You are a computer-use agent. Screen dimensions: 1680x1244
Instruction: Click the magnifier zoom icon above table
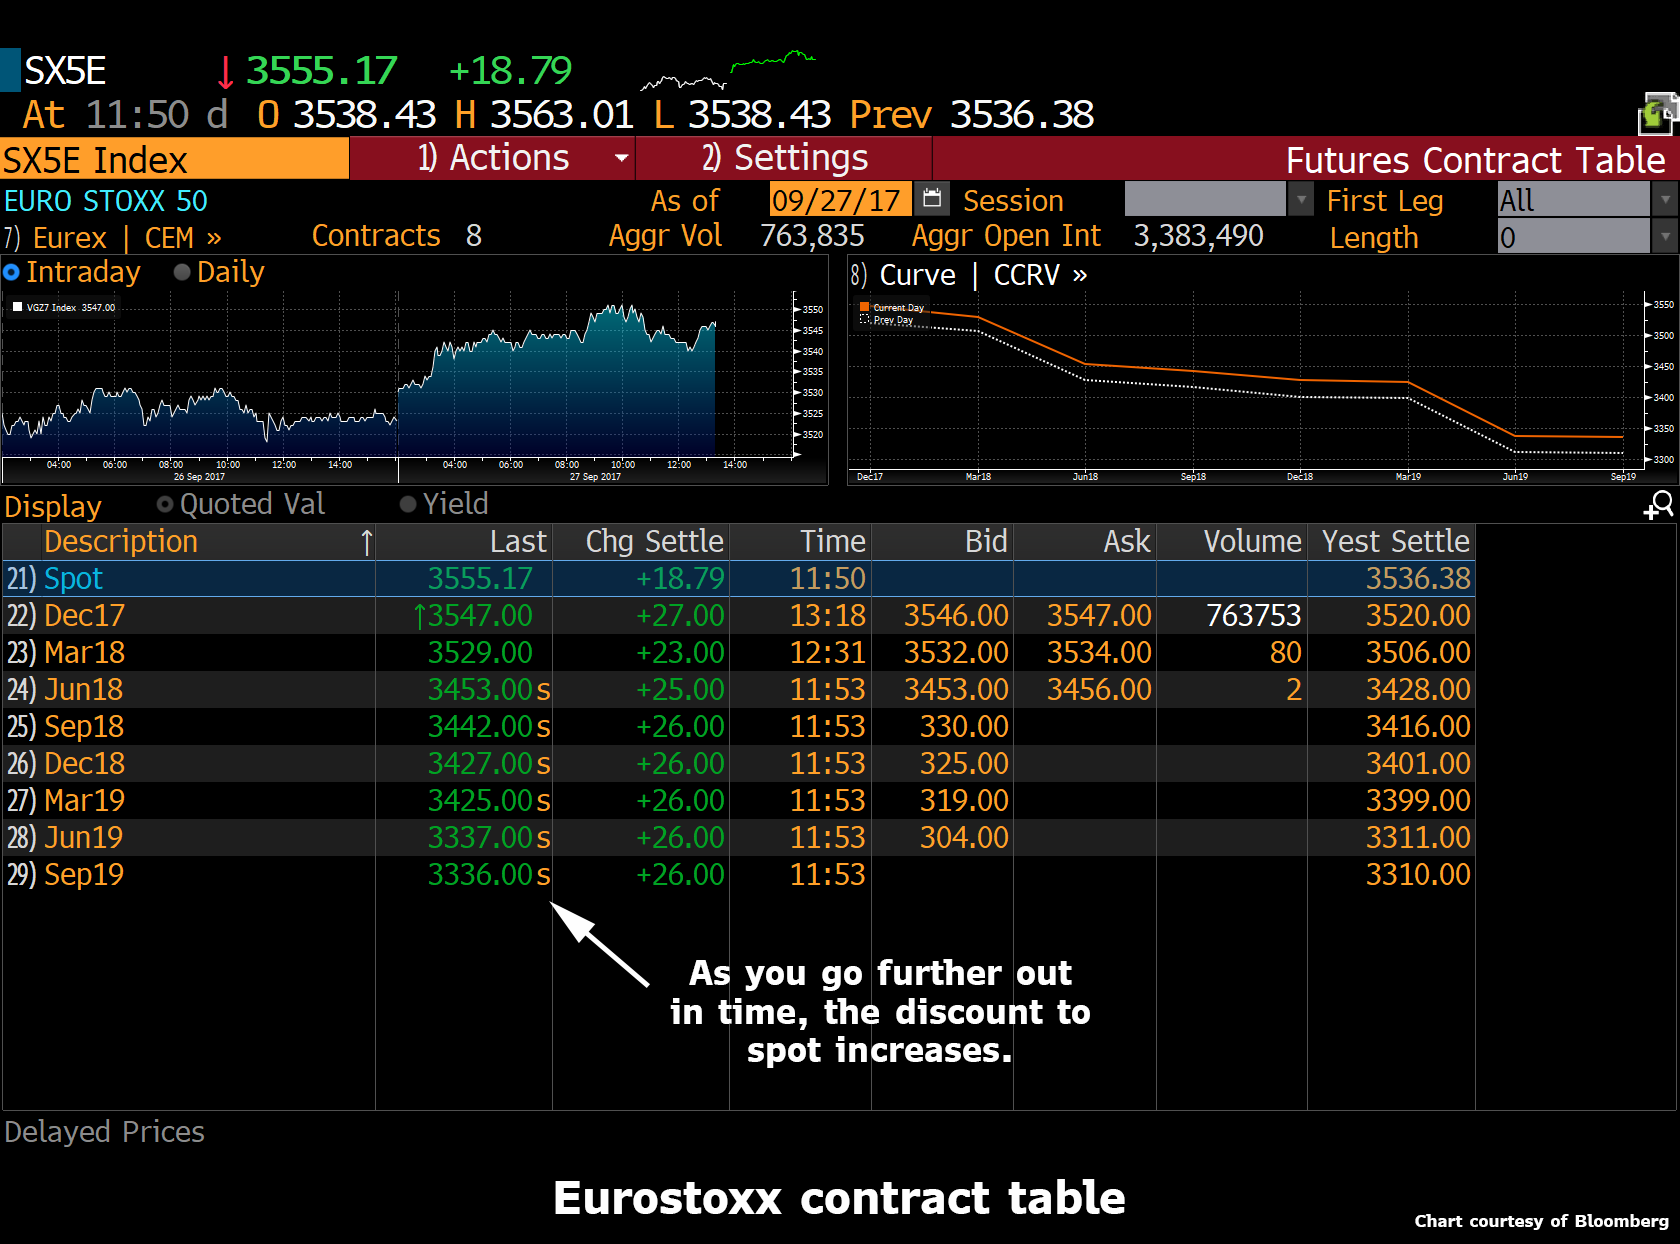click(1659, 504)
